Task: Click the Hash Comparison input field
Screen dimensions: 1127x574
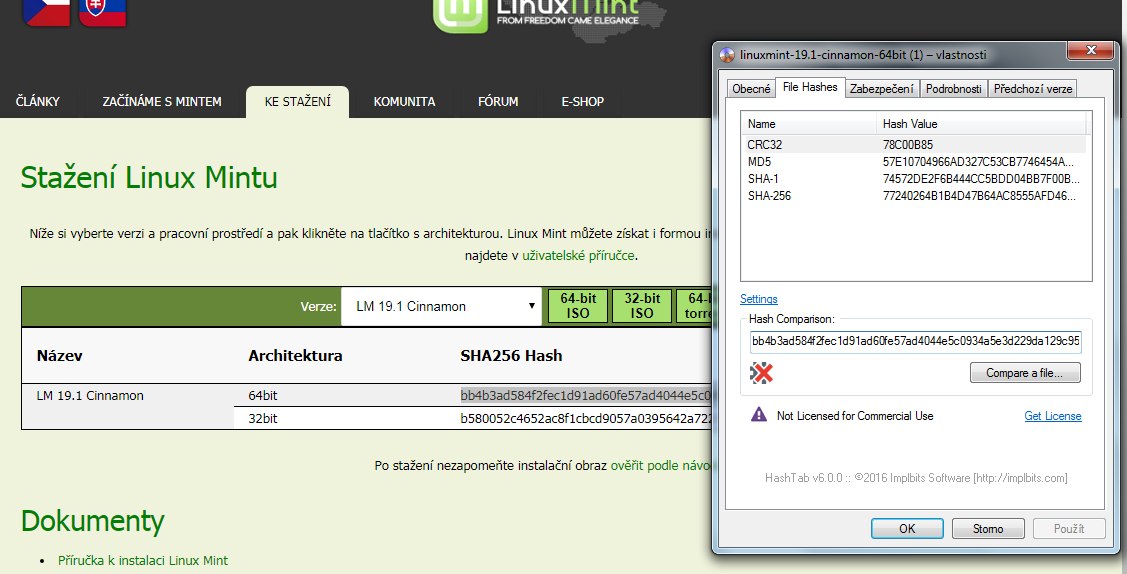Action: (916, 341)
